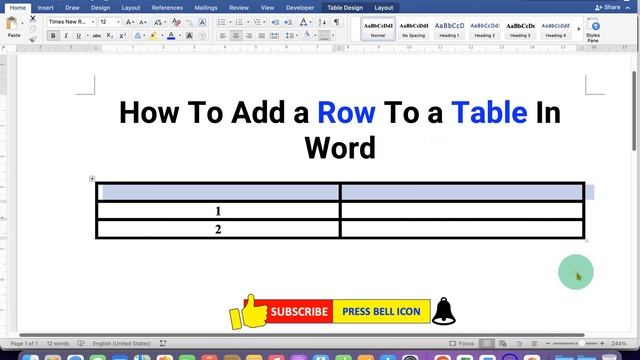640x360 pixels.
Task: Justify paragraph text
Action: (x=262, y=36)
